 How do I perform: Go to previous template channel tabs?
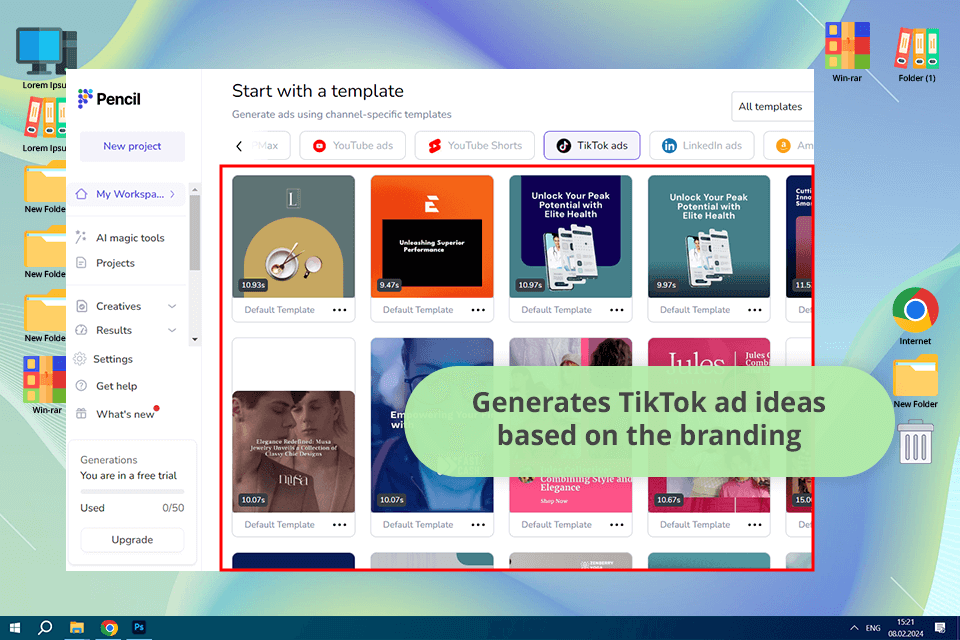pos(239,146)
